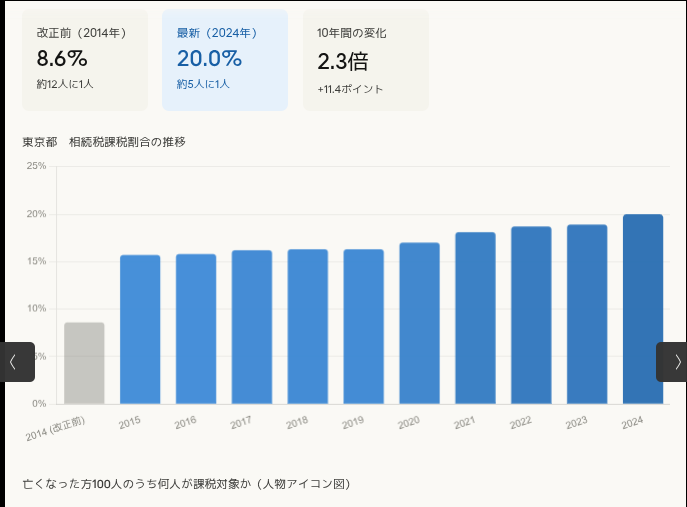Click the gray 2014 (改正前) bar

pyautogui.click(x=84, y=363)
